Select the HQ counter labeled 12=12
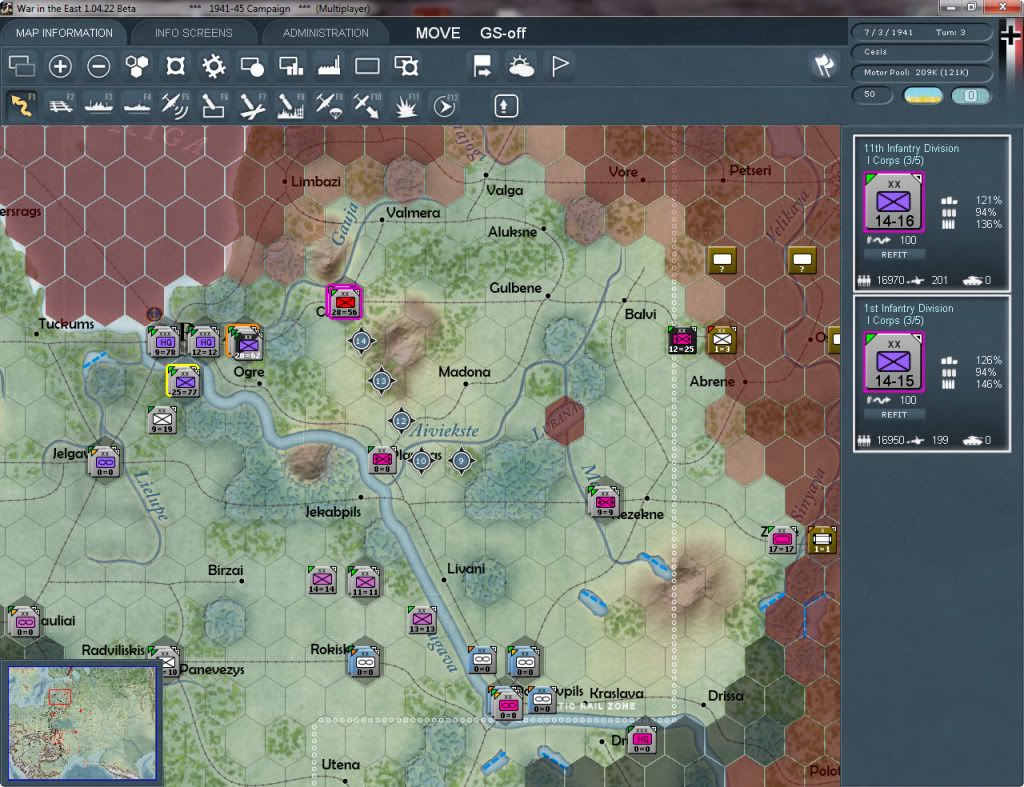Screen dimensions: 1024x787 (x=204, y=342)
